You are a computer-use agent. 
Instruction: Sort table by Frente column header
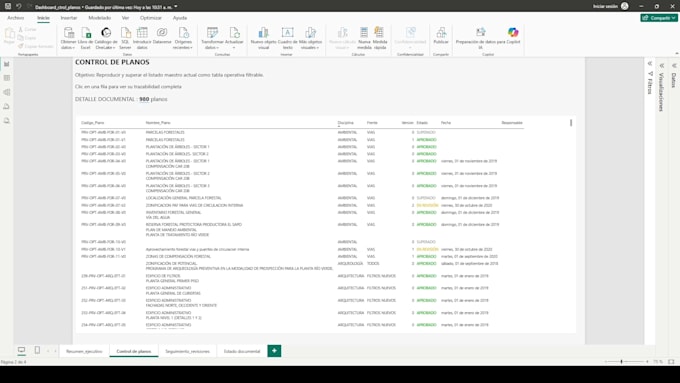click(372, 123)
